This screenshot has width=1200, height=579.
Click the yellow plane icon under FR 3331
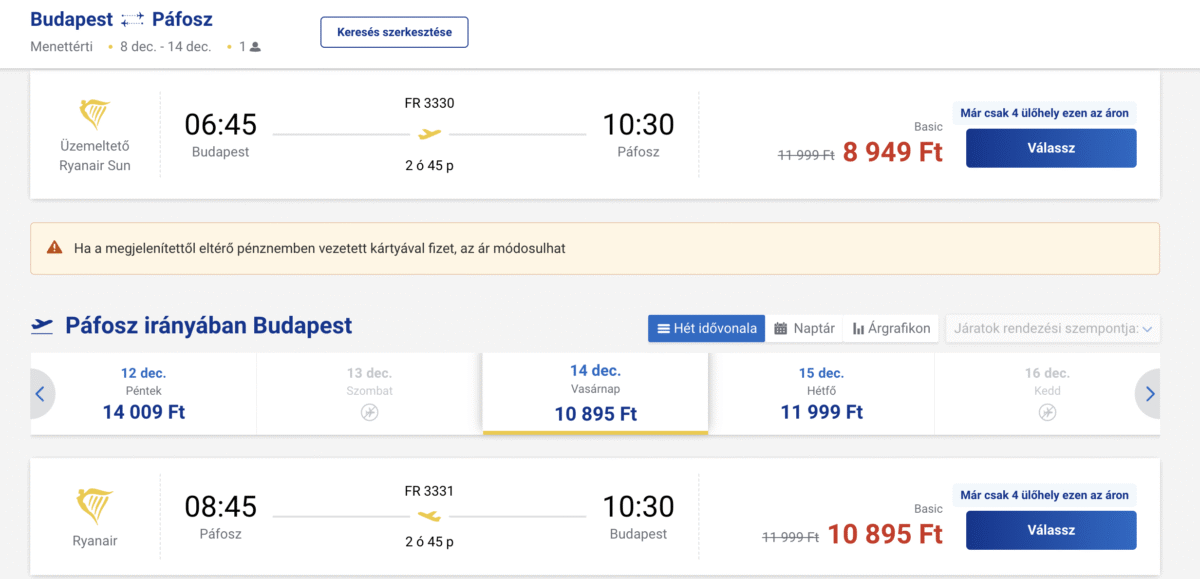tap(429, 516)
